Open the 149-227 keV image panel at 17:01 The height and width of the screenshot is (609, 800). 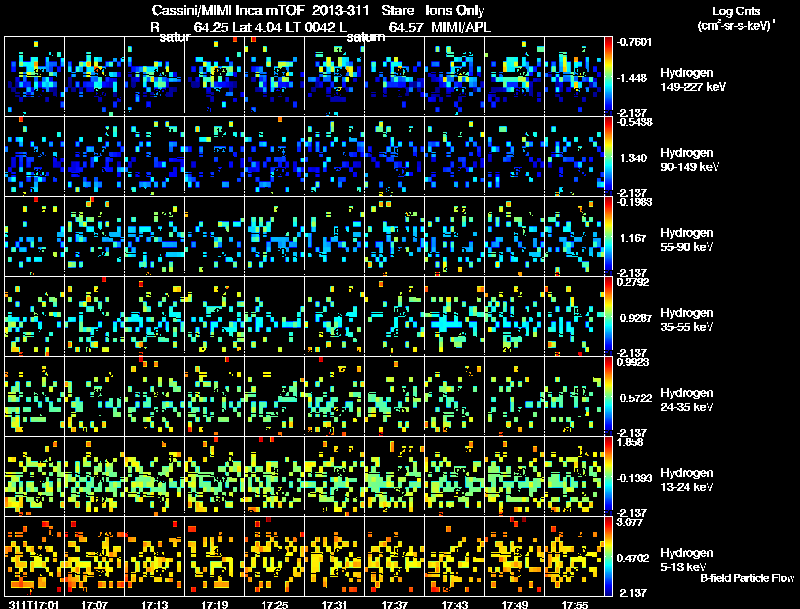(x=35, y=76)
